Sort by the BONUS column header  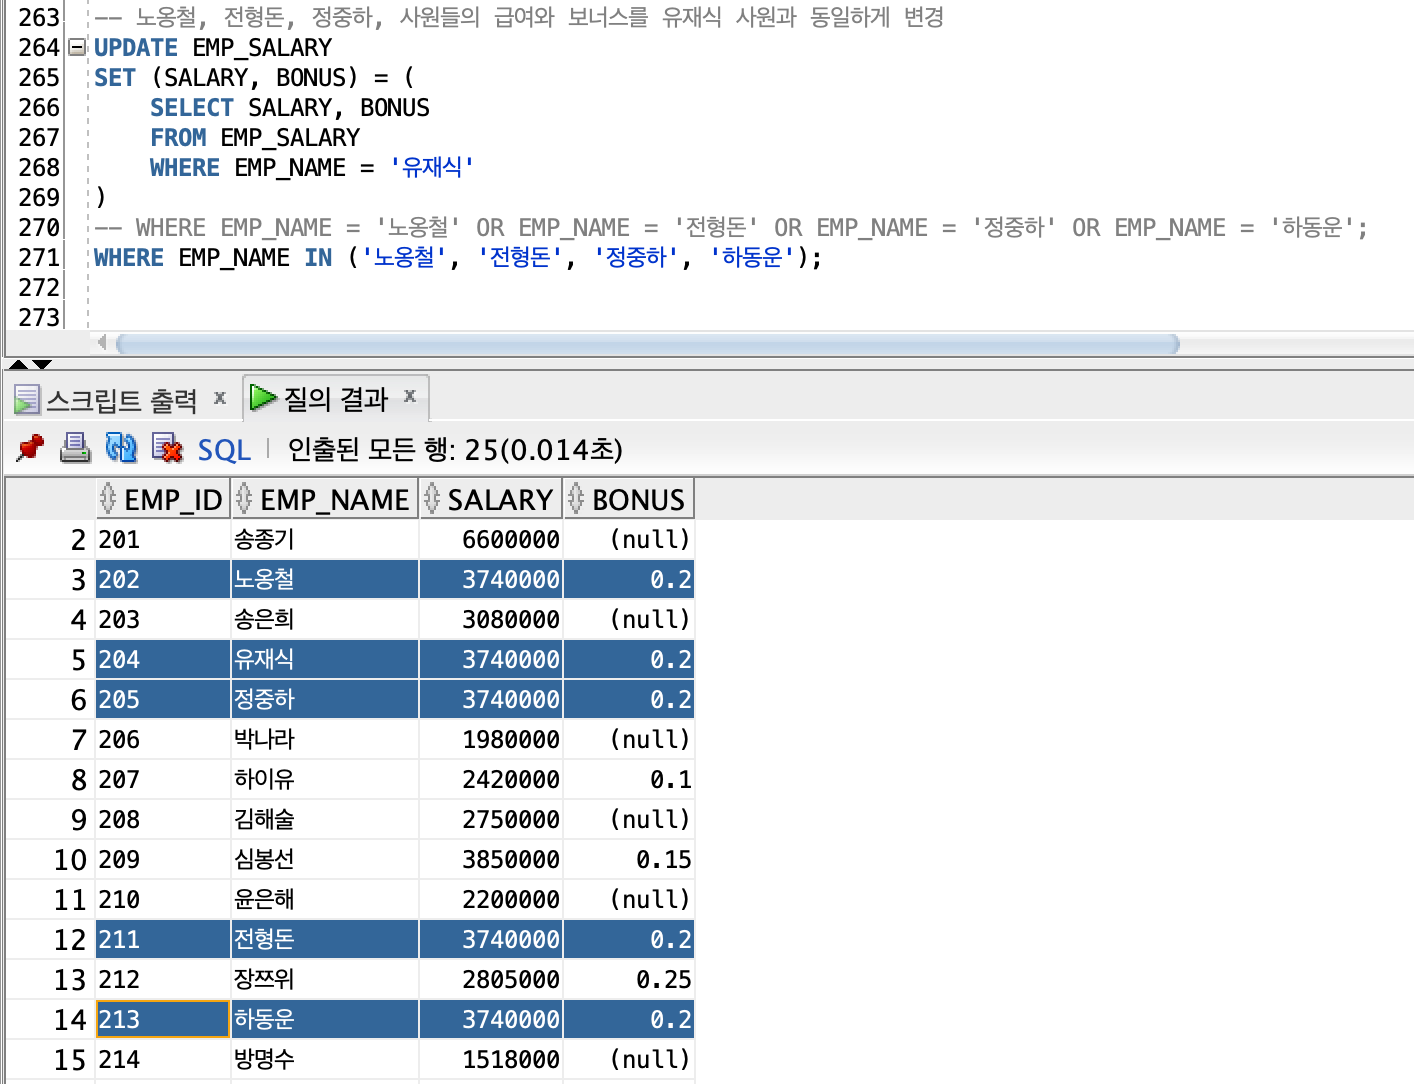tap(628, 499)
